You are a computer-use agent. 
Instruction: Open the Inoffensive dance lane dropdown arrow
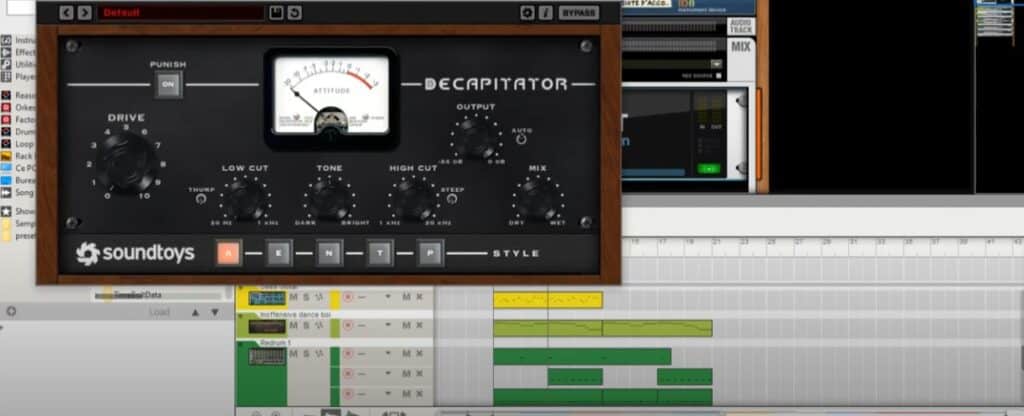[x=387, y=325]
